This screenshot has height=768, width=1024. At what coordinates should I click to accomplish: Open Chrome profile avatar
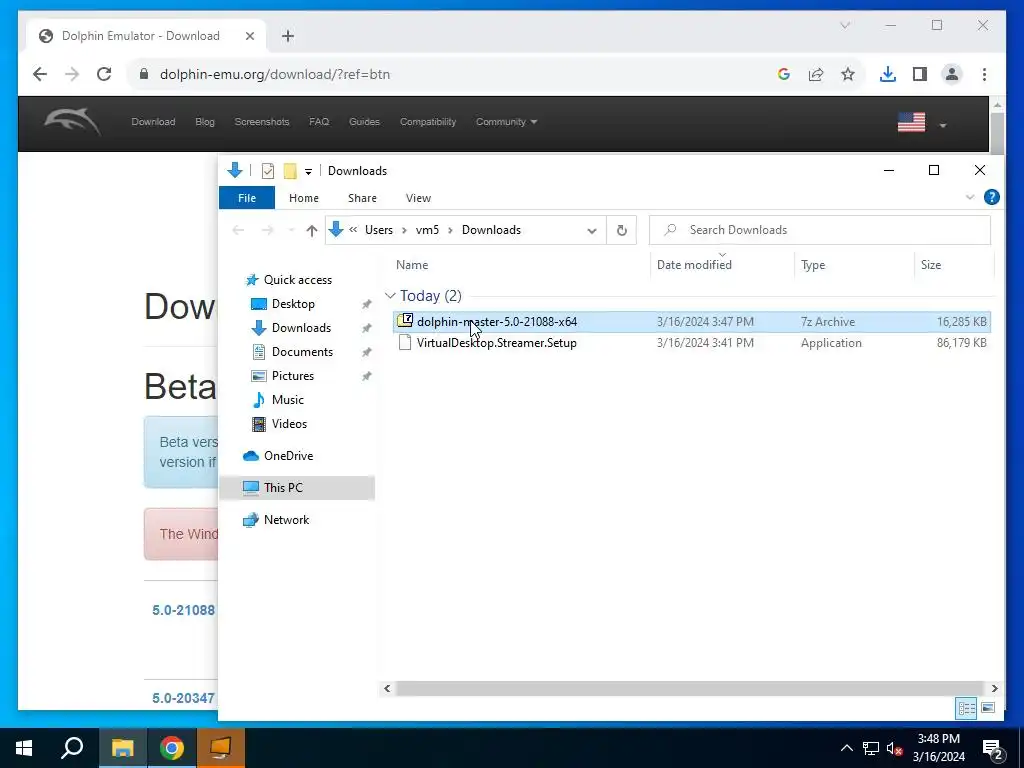[952, 74]
